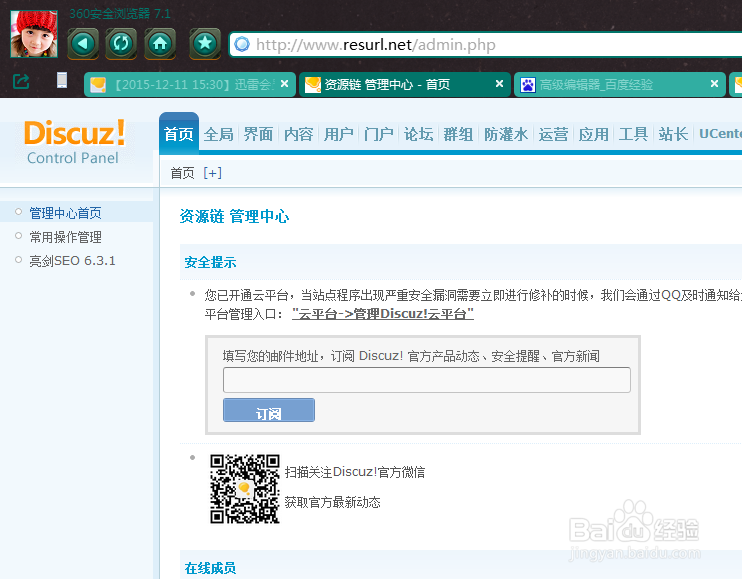Open the 全局 navigation menu
The image size is (742, 579).
219,134
